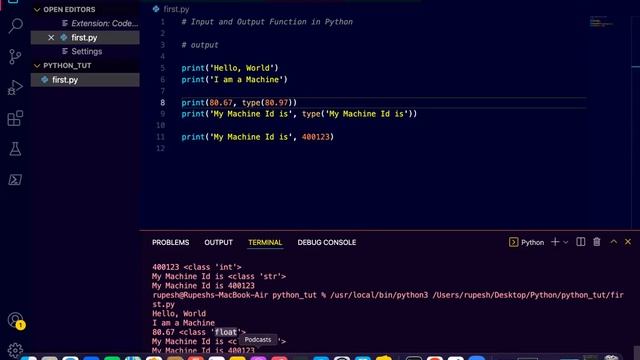The width and height of the screenshot is (640, 360).
Task: Open the Extensions view
Action: click(15, 118)
